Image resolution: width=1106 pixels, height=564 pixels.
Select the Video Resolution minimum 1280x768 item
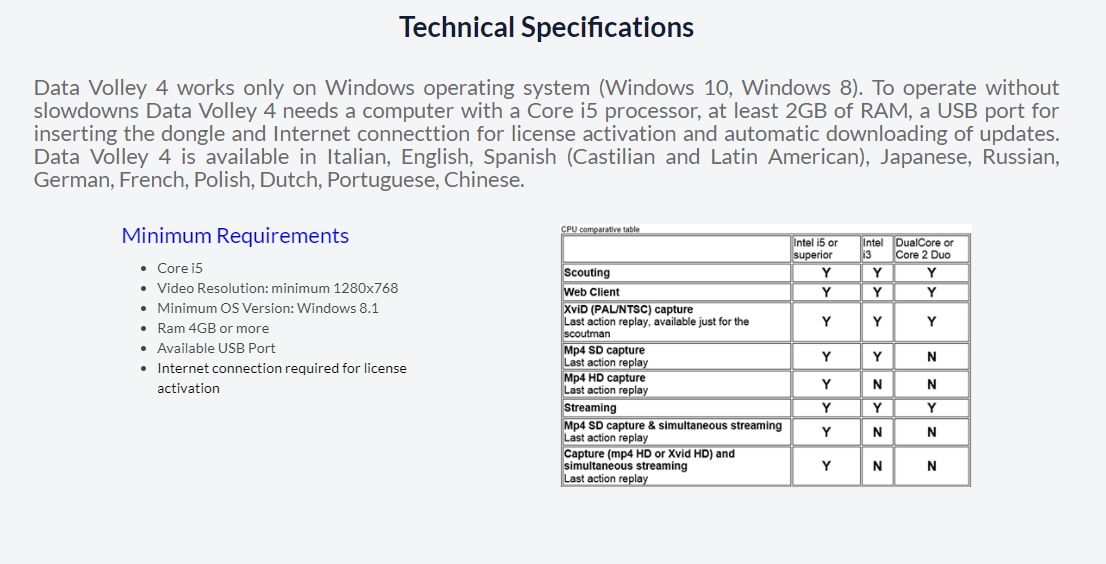click(277, 288)
